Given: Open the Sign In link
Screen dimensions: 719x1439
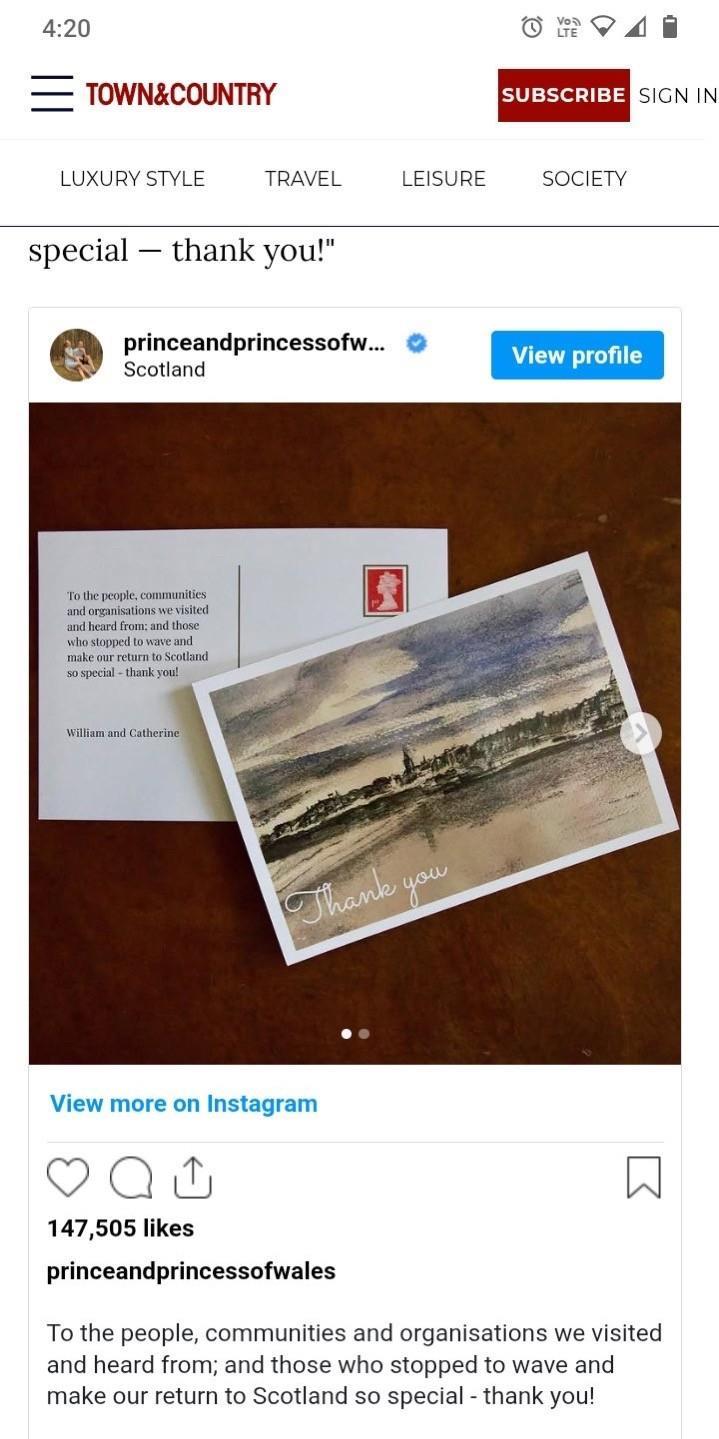Looking at the screenshot, I should point(678,96).
